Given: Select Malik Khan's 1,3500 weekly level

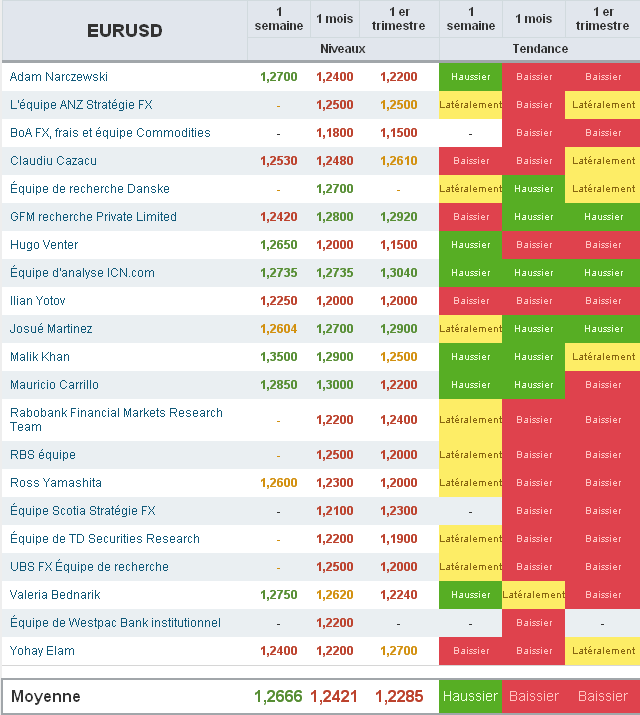Looking at the screenshot, I should 279,357.
